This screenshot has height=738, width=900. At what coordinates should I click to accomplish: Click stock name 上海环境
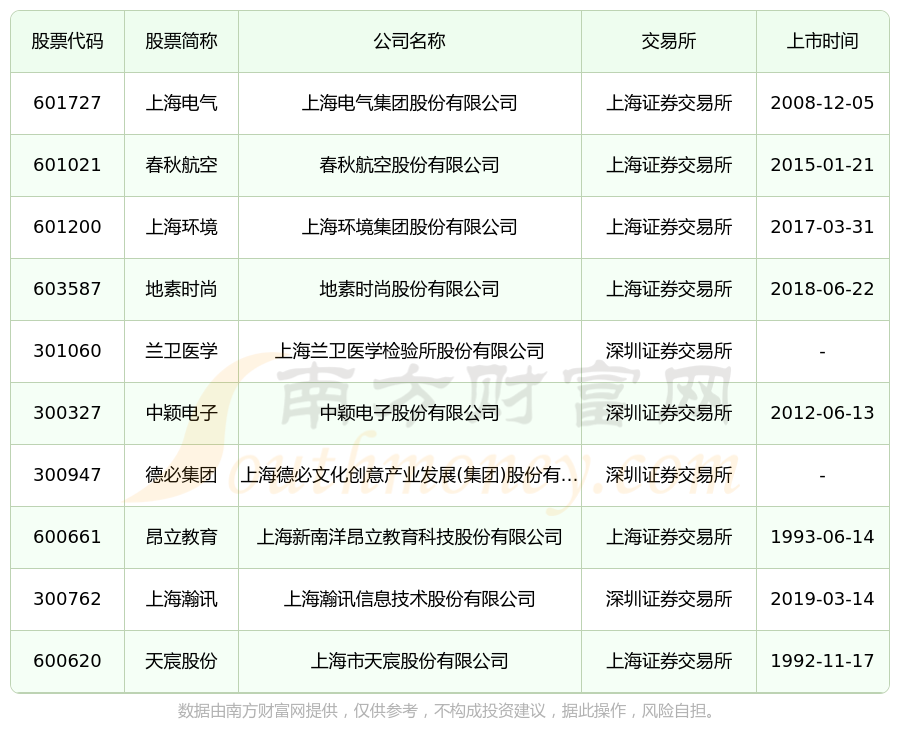181,227
